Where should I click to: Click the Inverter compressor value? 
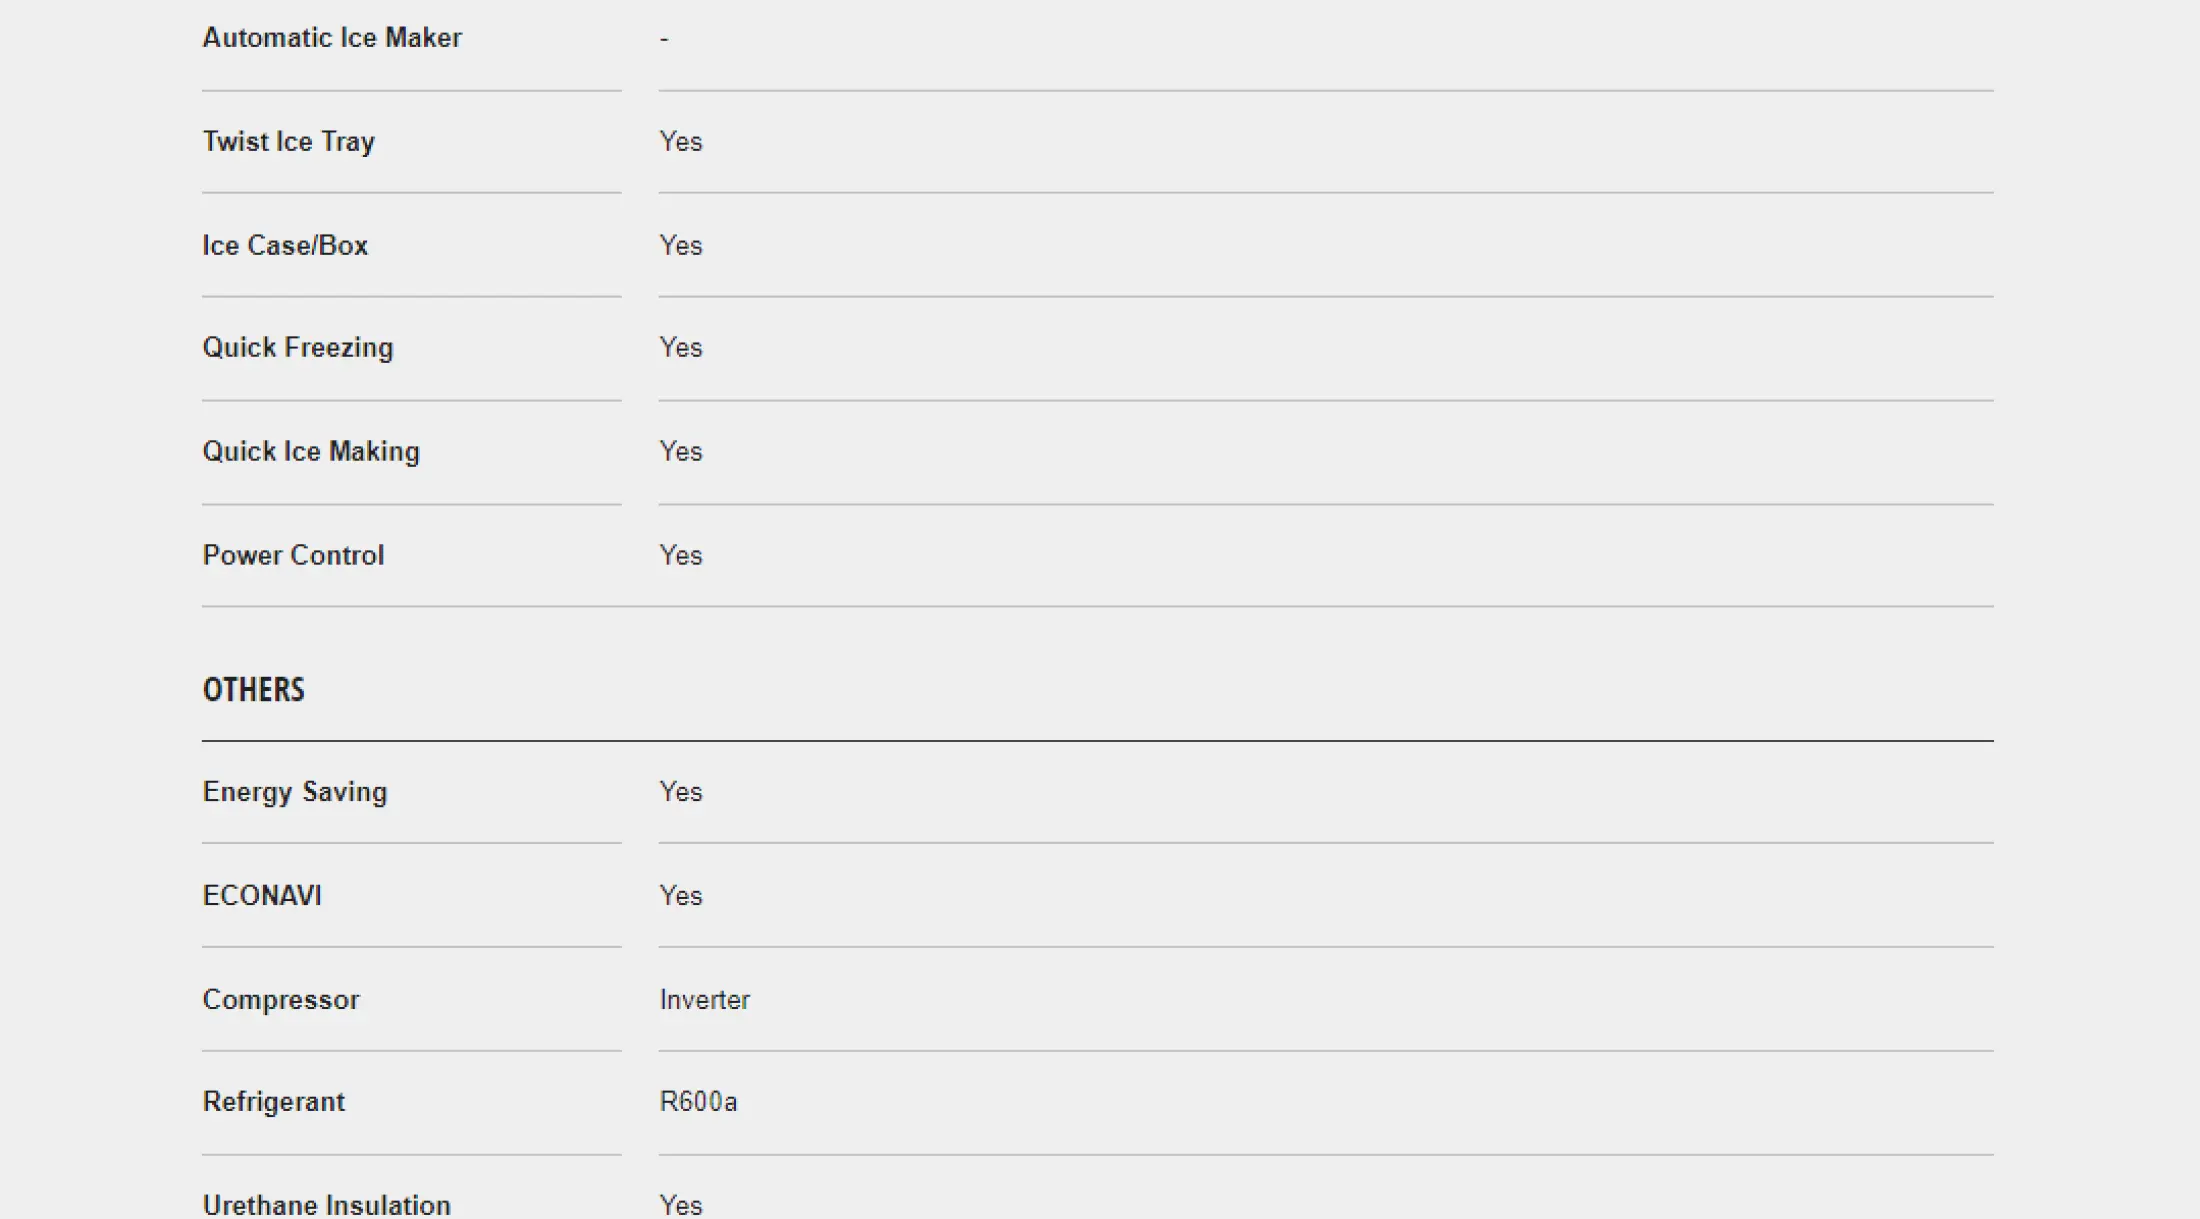tap(705, 1000)
